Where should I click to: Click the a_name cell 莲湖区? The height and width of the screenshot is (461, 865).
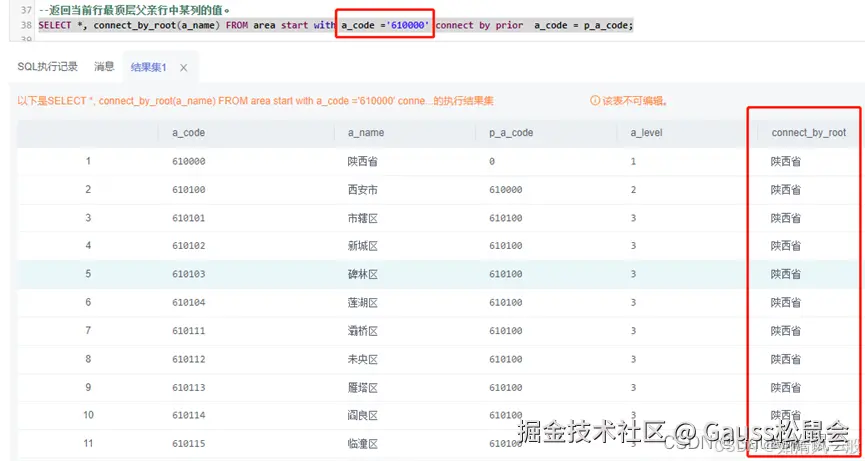point(362,303)
